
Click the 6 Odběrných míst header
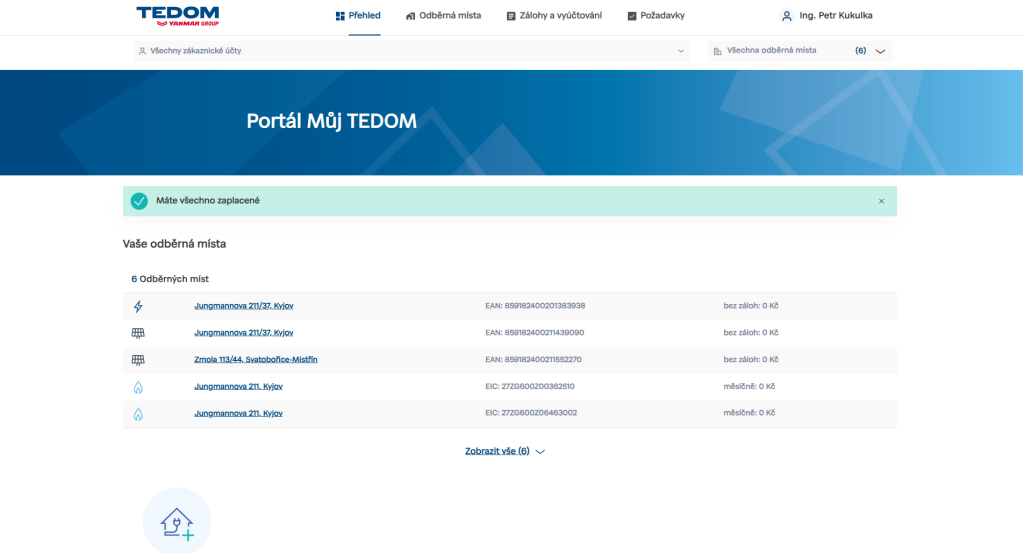(170, 279)
